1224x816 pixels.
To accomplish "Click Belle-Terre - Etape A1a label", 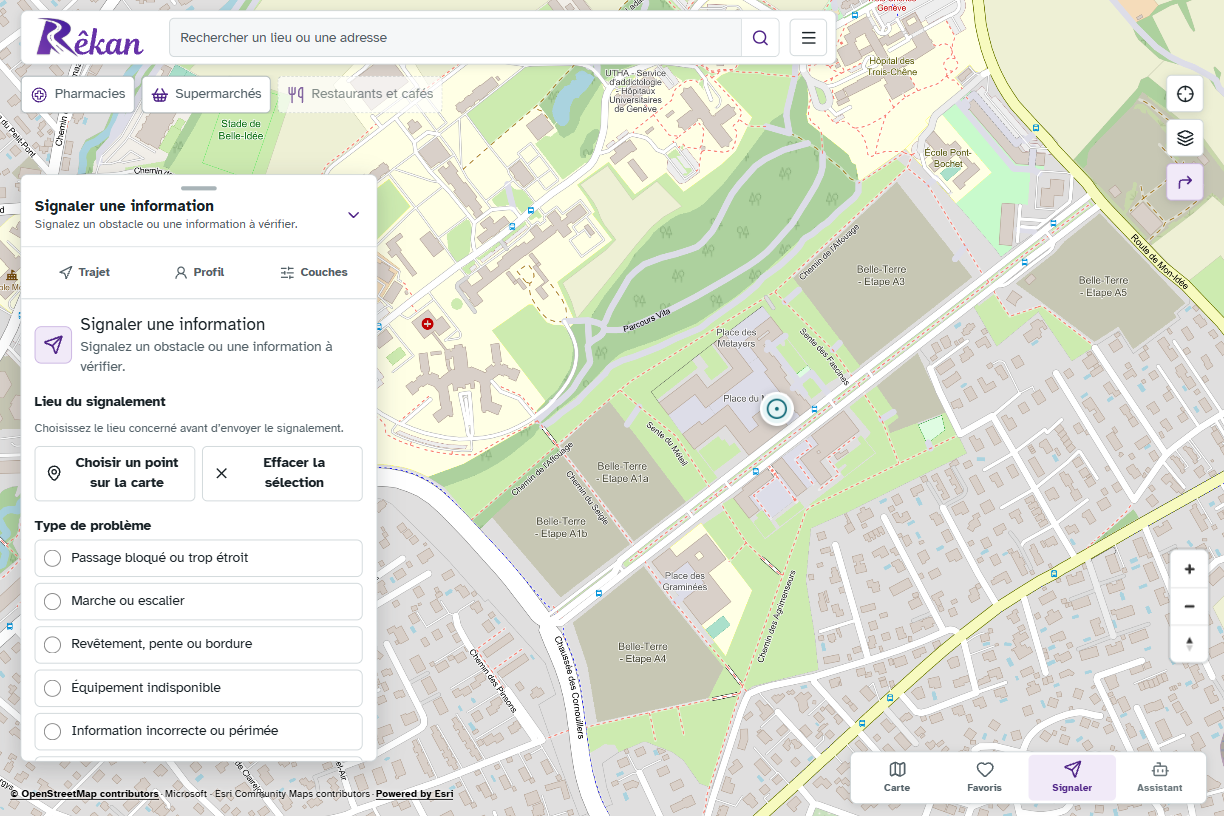I will [x=623, y=472].
